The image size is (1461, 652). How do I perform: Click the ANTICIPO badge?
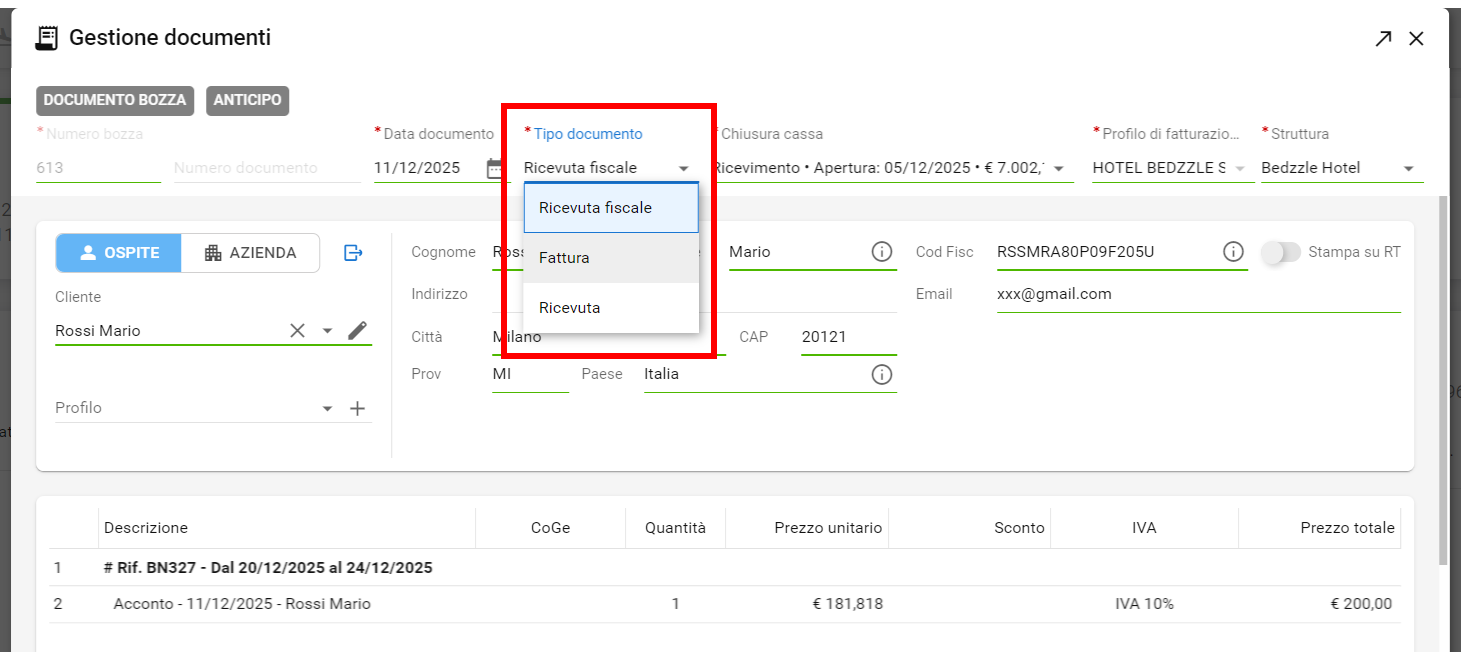[x=247, y=100]
